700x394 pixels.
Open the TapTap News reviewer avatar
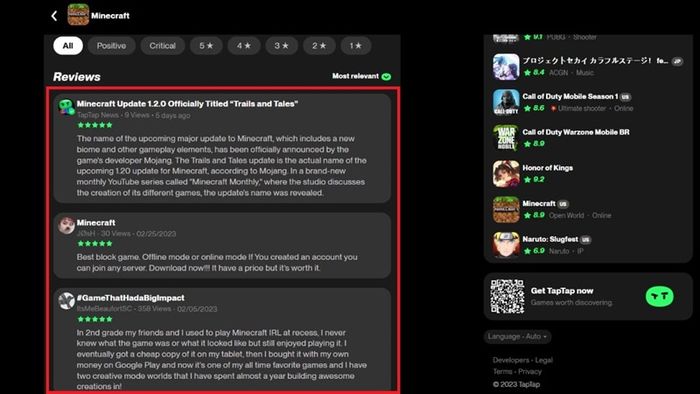[x=67, y=107]
